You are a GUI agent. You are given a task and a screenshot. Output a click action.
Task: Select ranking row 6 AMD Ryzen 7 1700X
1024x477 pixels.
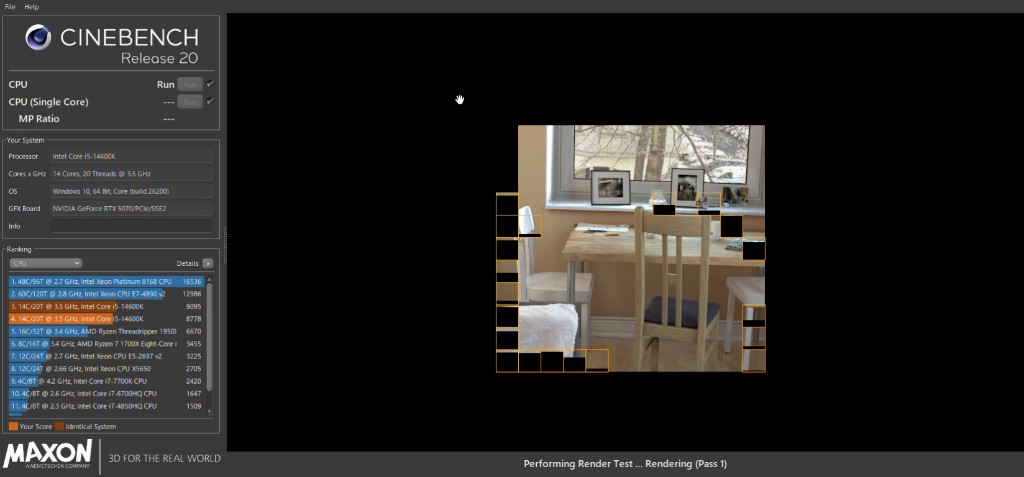point(106,344)
